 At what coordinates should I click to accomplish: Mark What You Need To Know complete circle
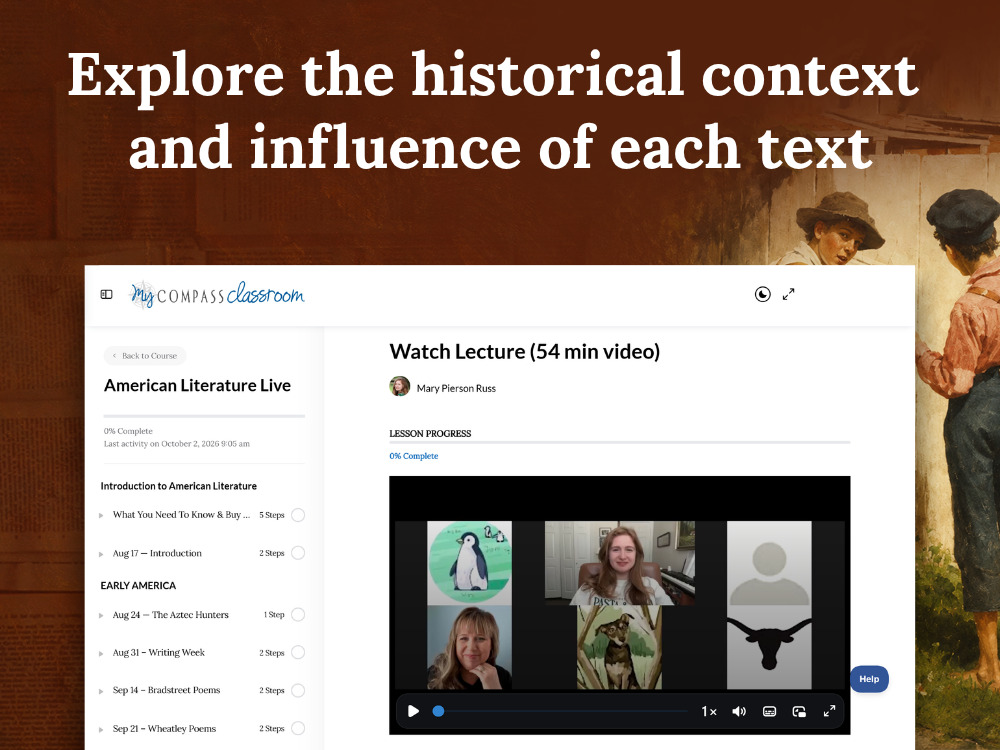pyautogui.click(x=298, y=515)
